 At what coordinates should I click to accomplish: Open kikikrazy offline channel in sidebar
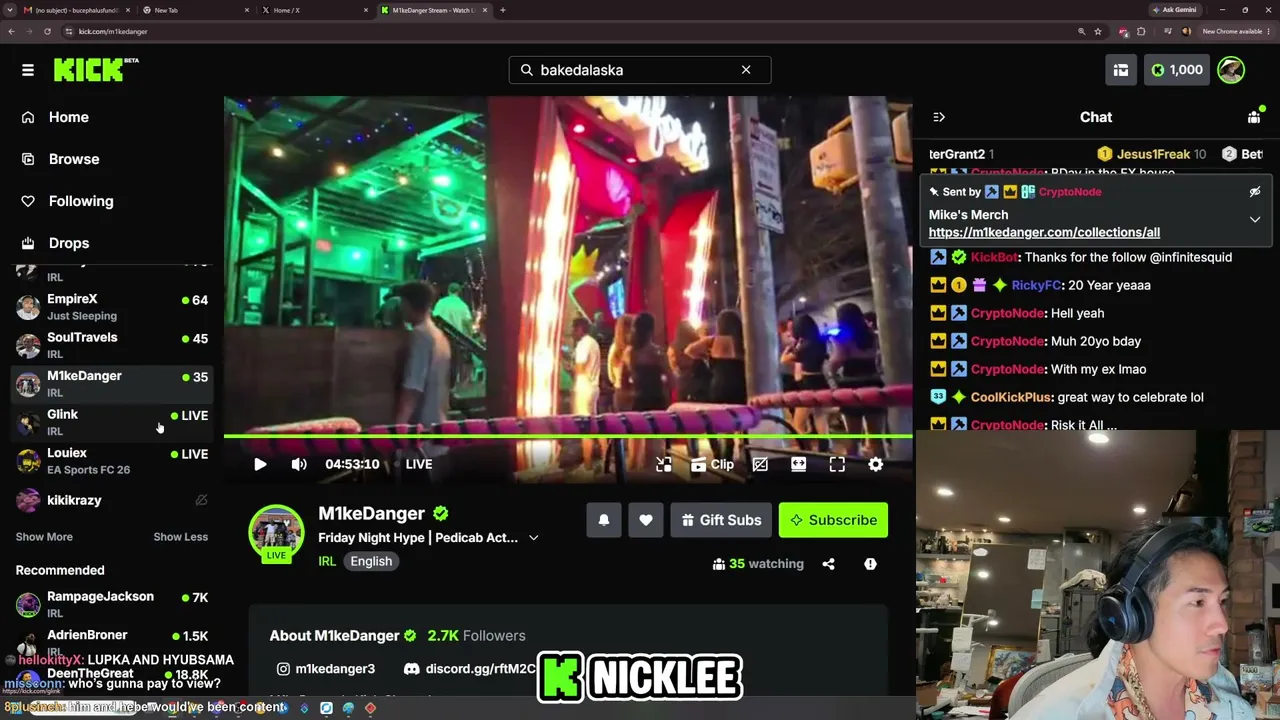coord(112,500)
